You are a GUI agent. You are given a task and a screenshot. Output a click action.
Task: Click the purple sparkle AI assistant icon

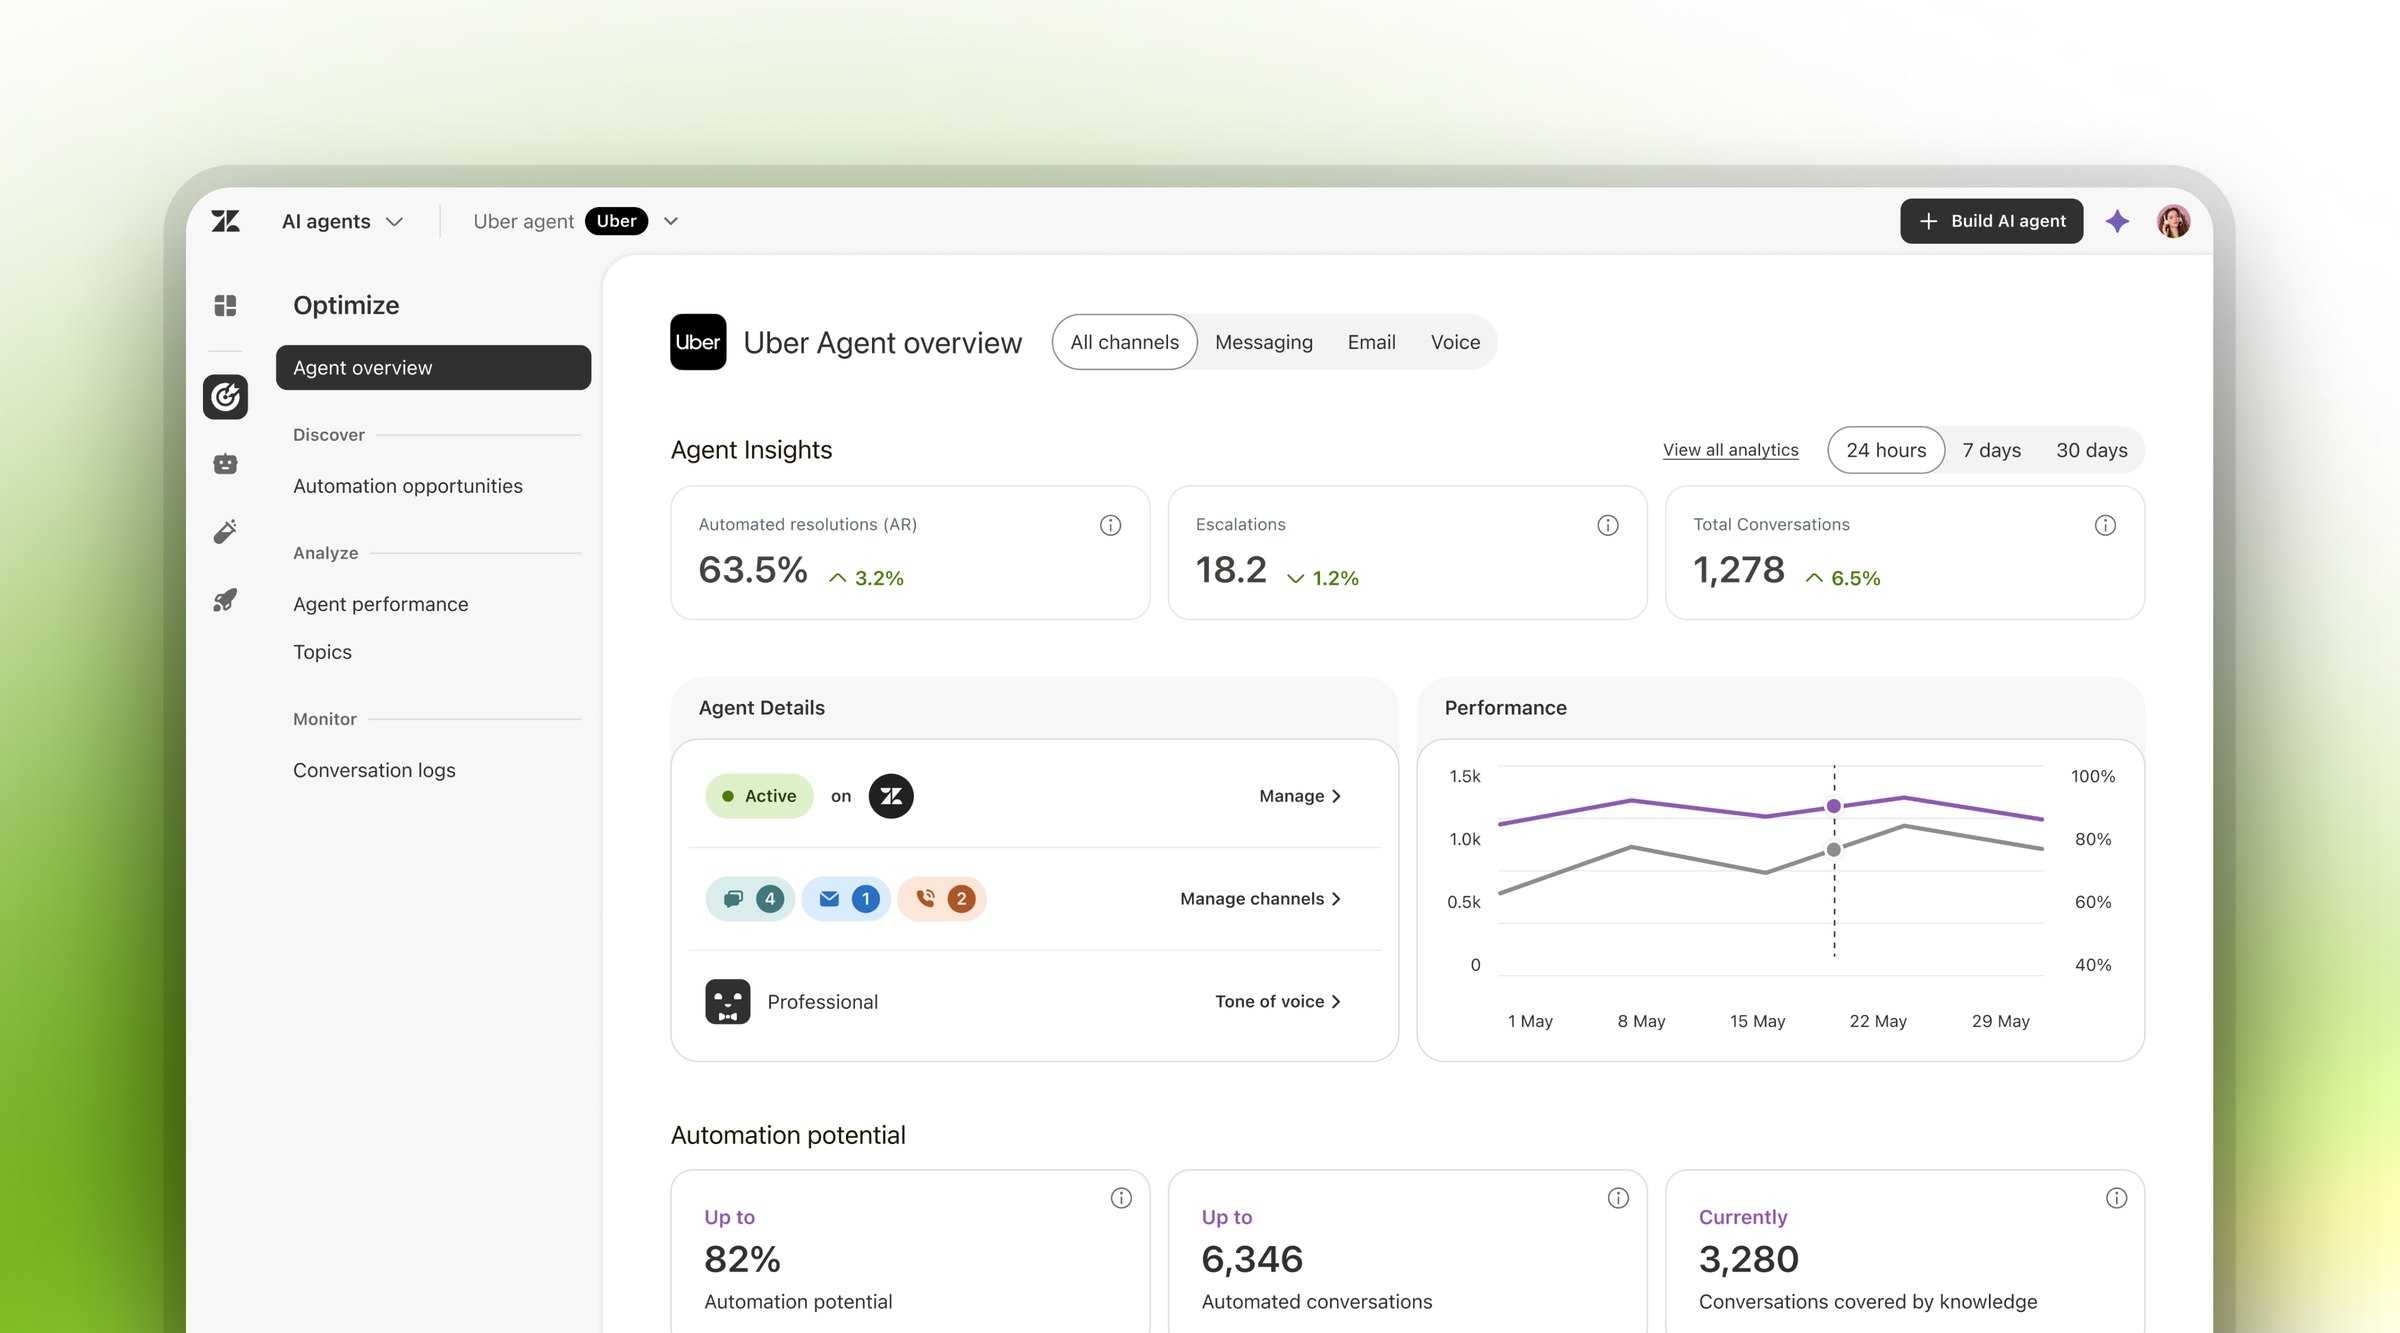[2117, 221]
